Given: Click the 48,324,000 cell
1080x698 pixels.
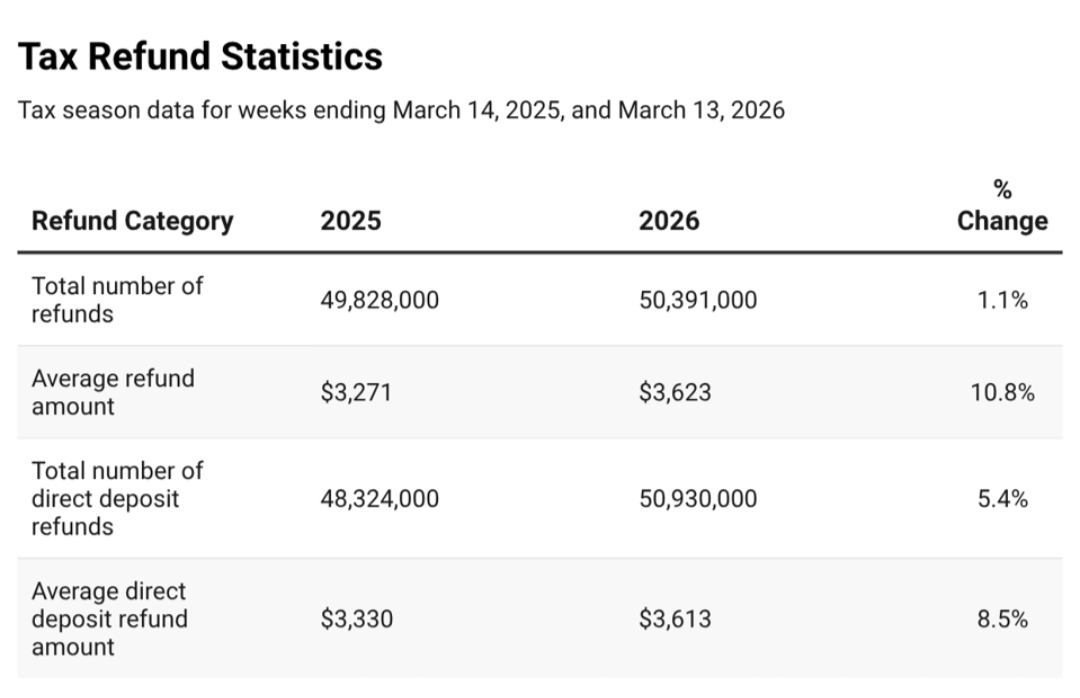Looking at the screenshot, I should [x=380, y=499].
